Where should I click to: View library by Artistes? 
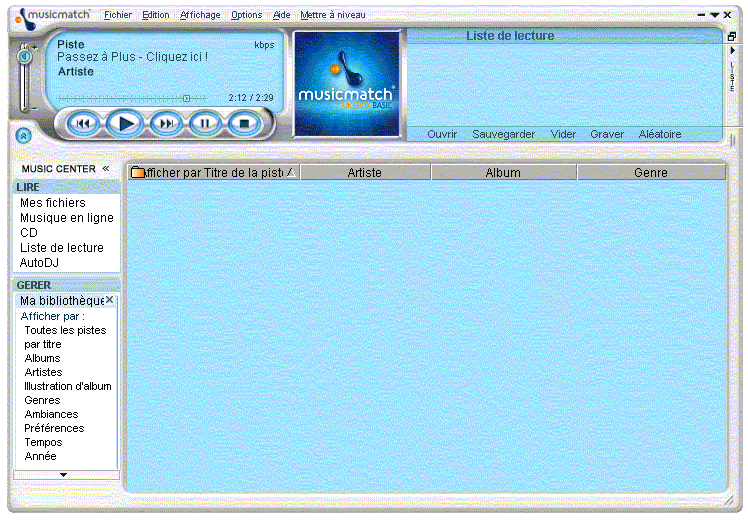pyautogui.click(x=43, y=372)
